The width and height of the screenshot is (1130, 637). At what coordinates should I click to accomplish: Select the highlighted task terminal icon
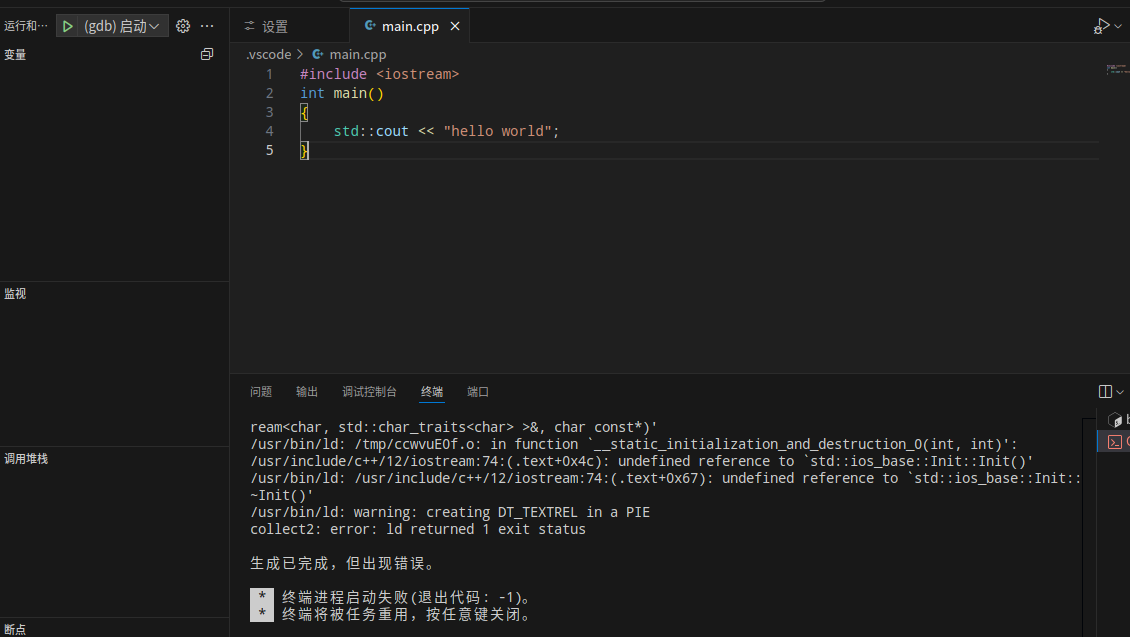[x=1115, y=442]
